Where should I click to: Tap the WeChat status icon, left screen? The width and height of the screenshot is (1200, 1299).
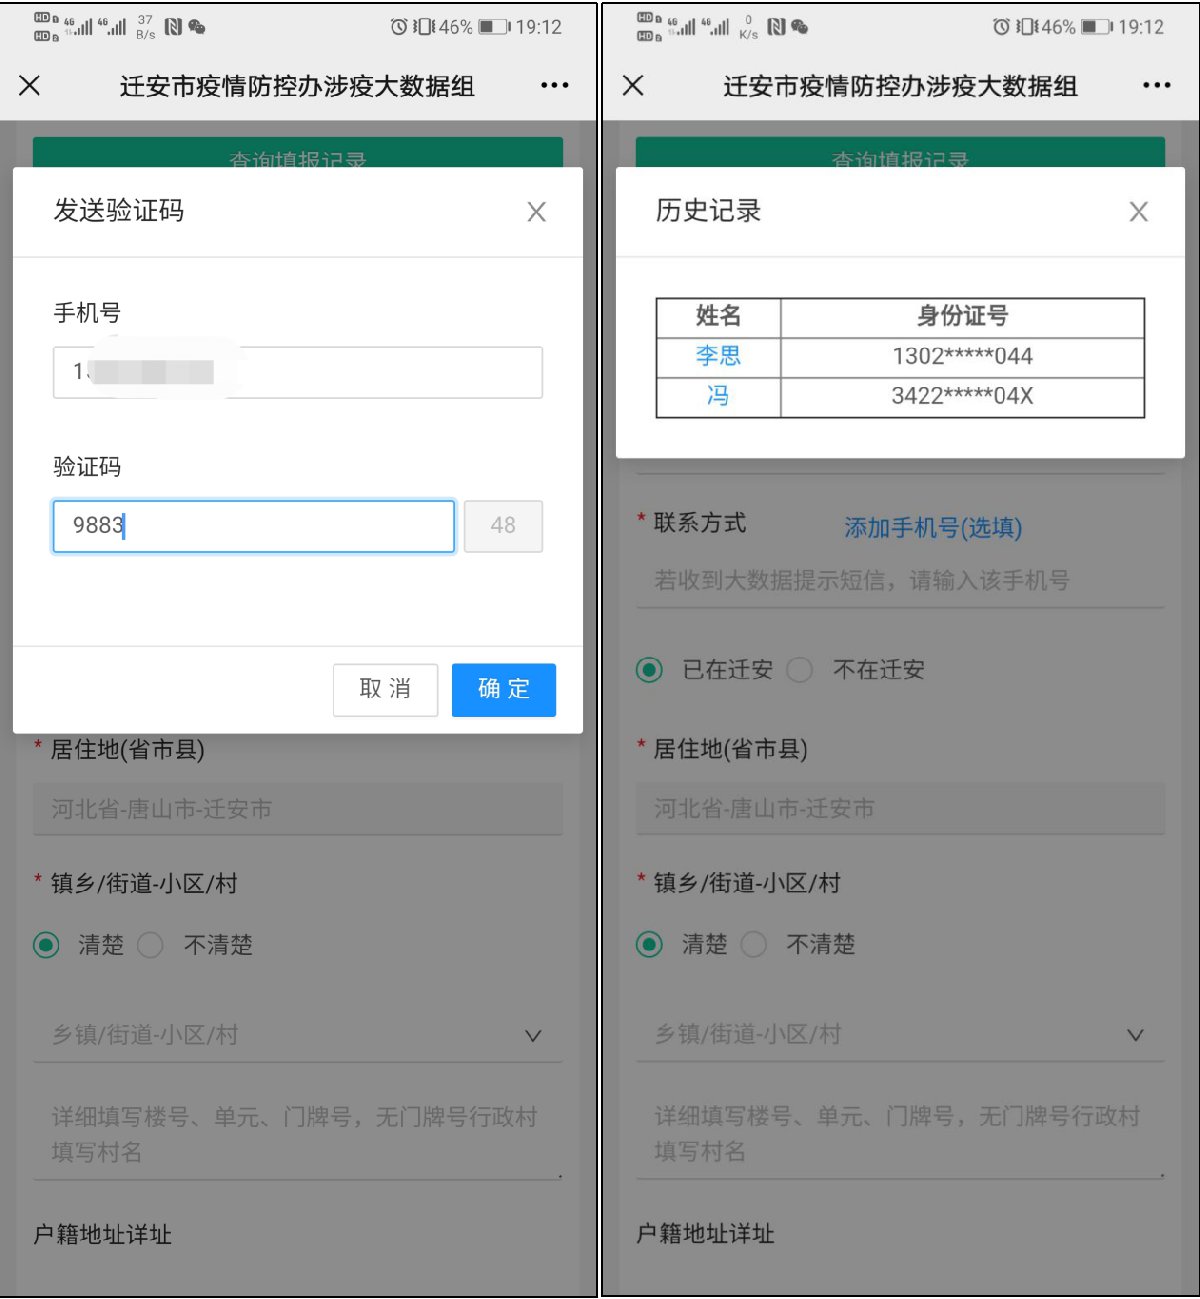pos(197,27)
